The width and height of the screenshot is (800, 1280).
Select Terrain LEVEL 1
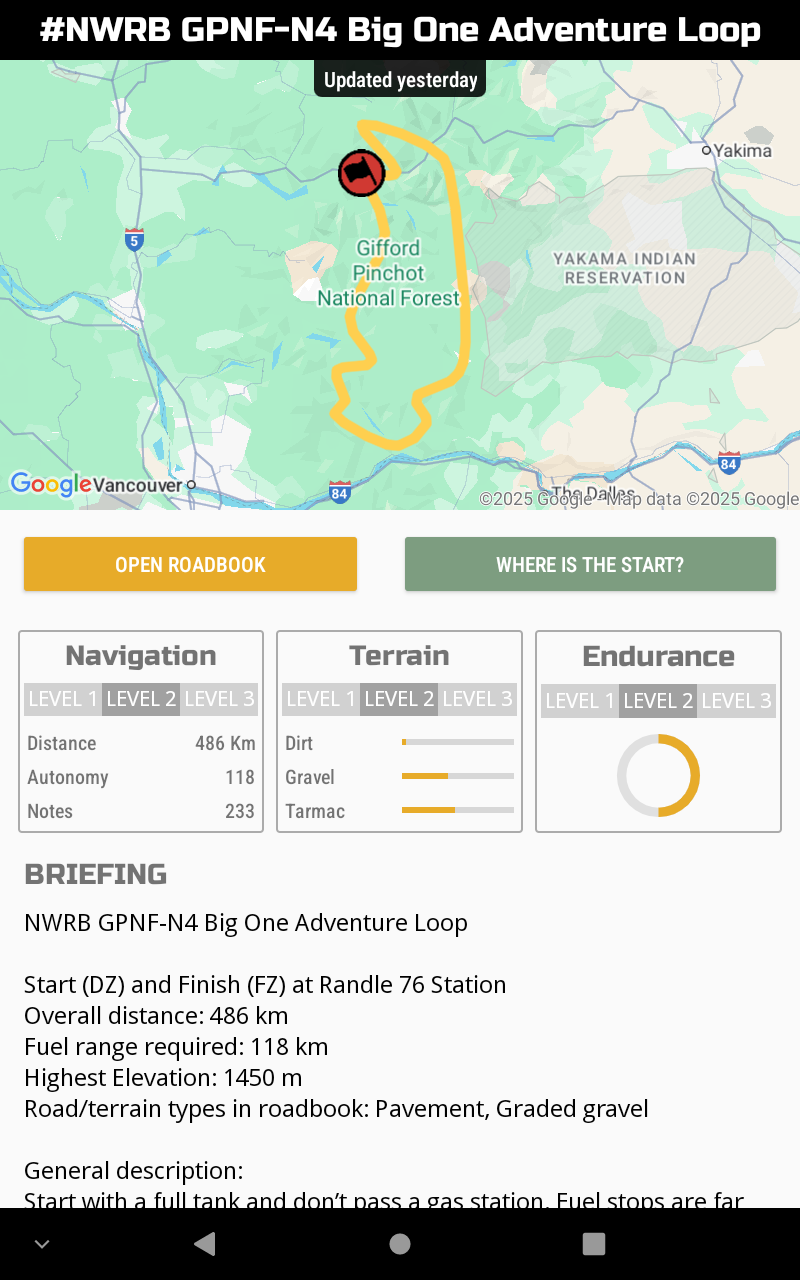pos(321,699)
